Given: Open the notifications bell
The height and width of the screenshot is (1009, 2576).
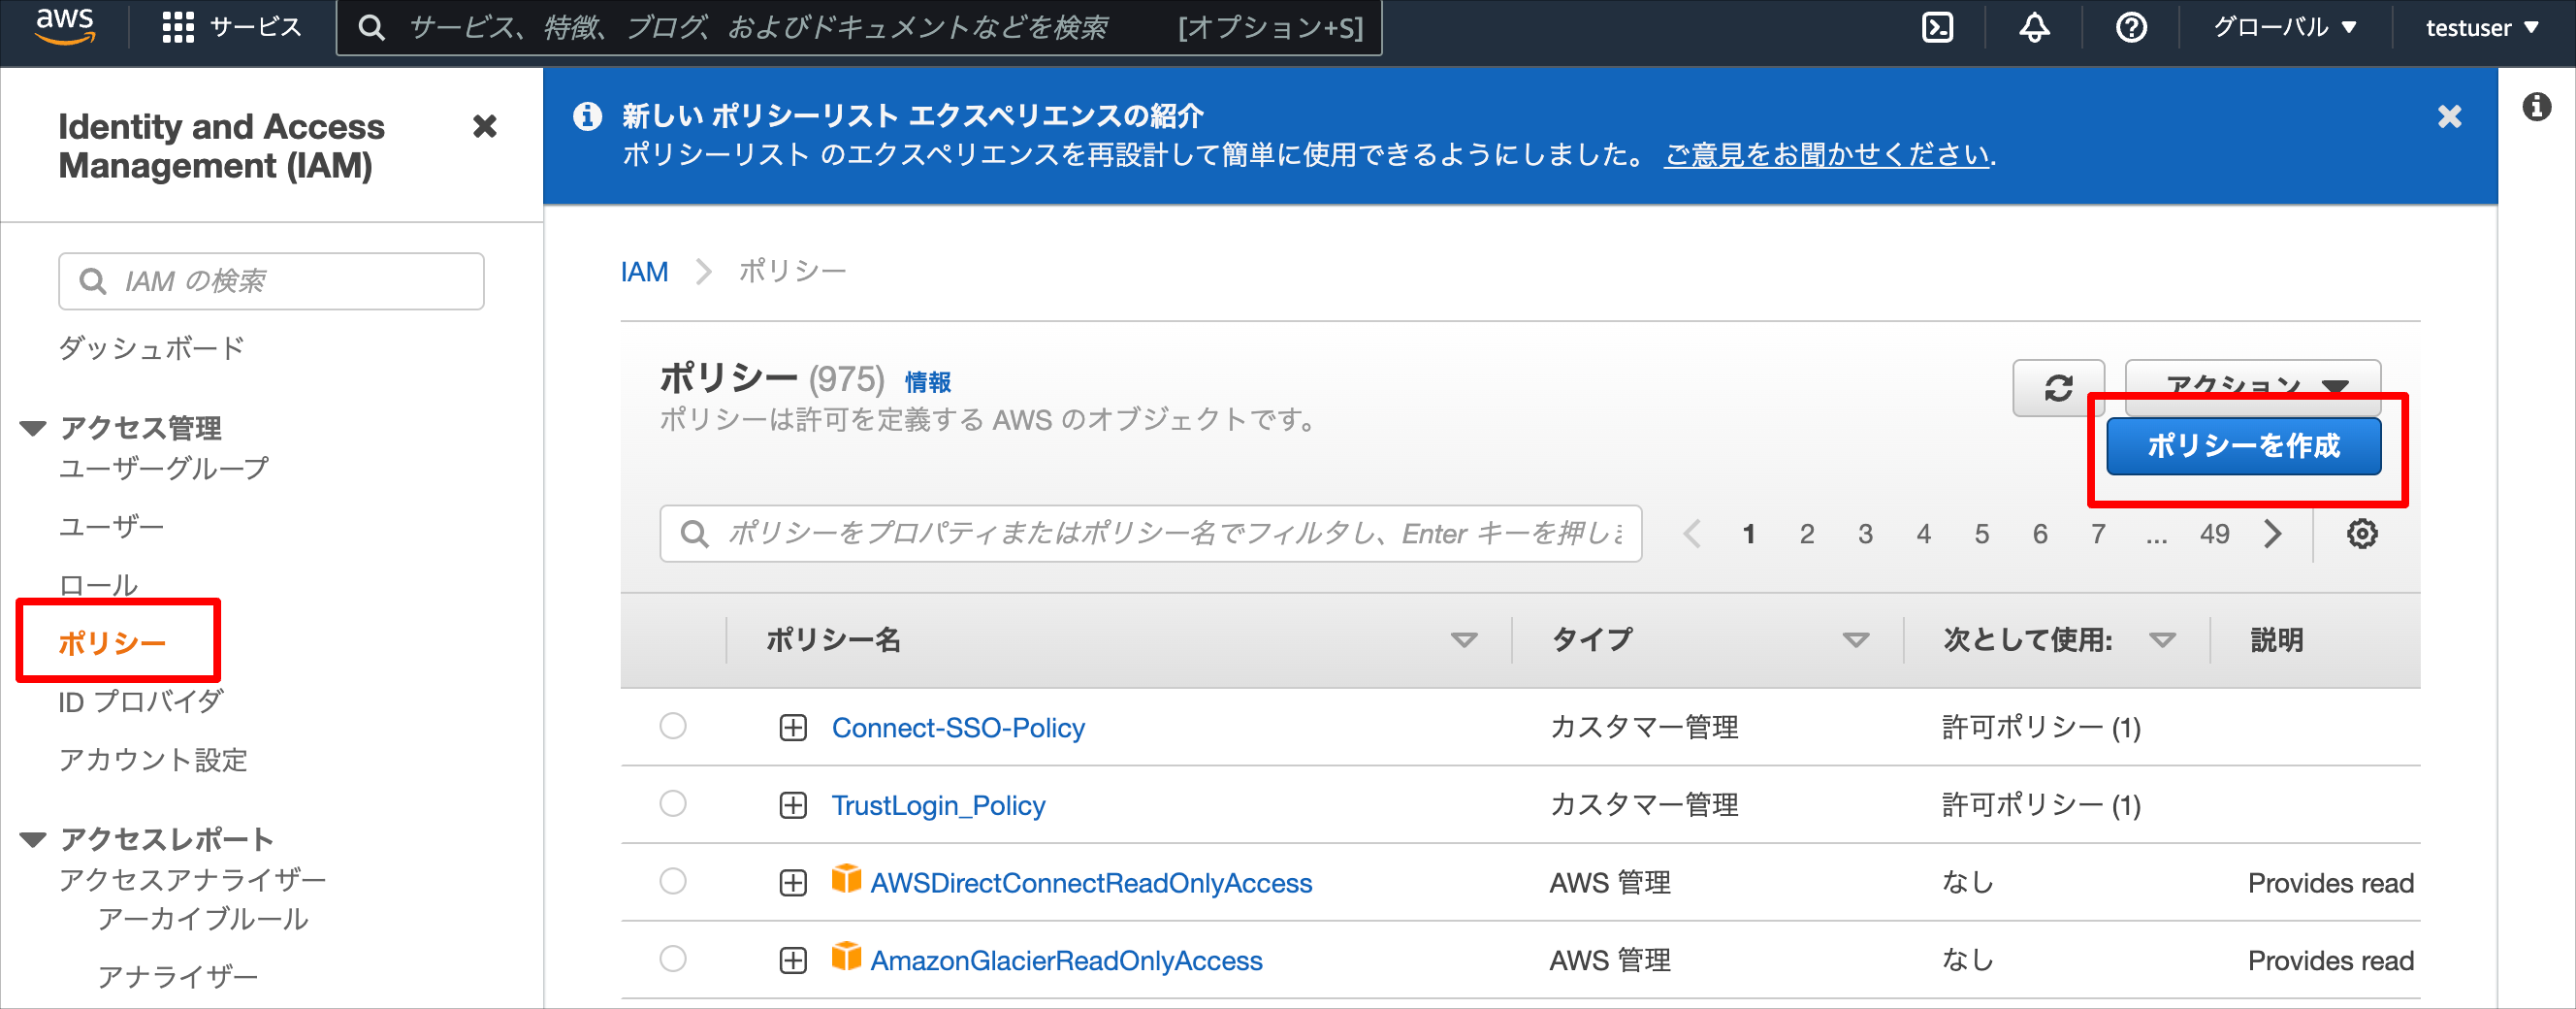Looking at the screenshot, I should [2034, 28].
